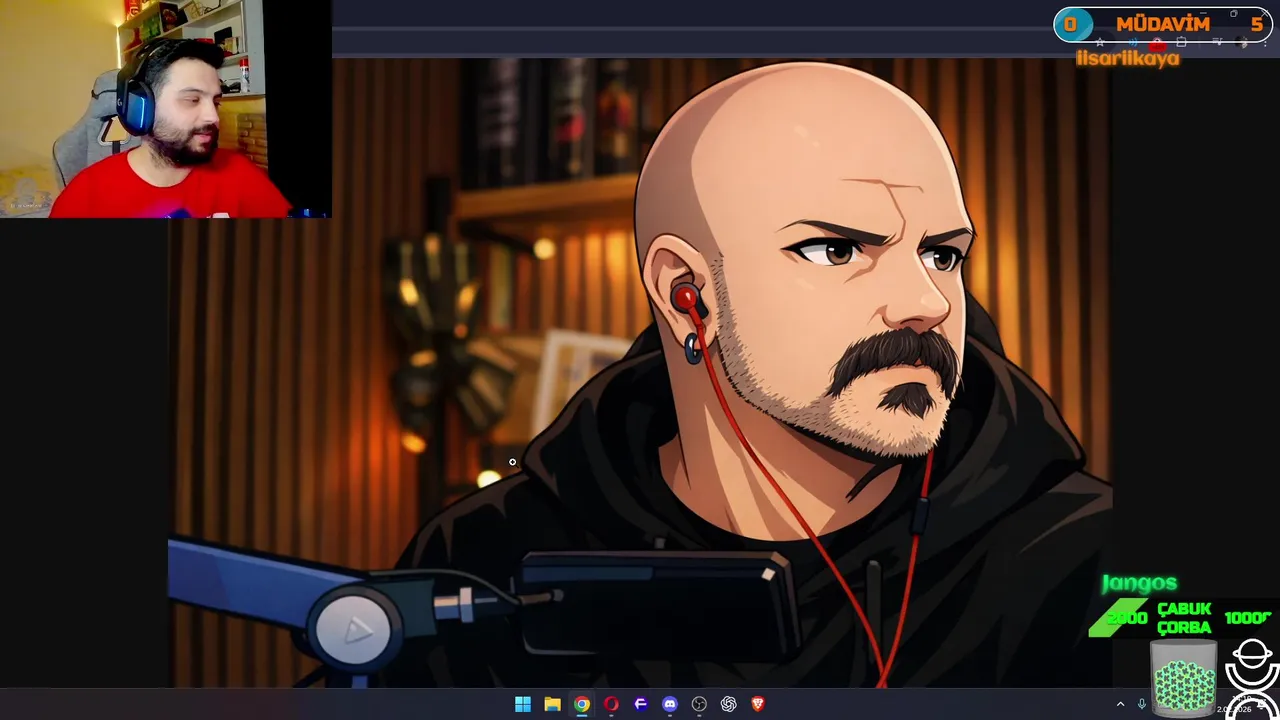Open the Windows Start menu
This screenshot has height=720, width=1280.
522,704
